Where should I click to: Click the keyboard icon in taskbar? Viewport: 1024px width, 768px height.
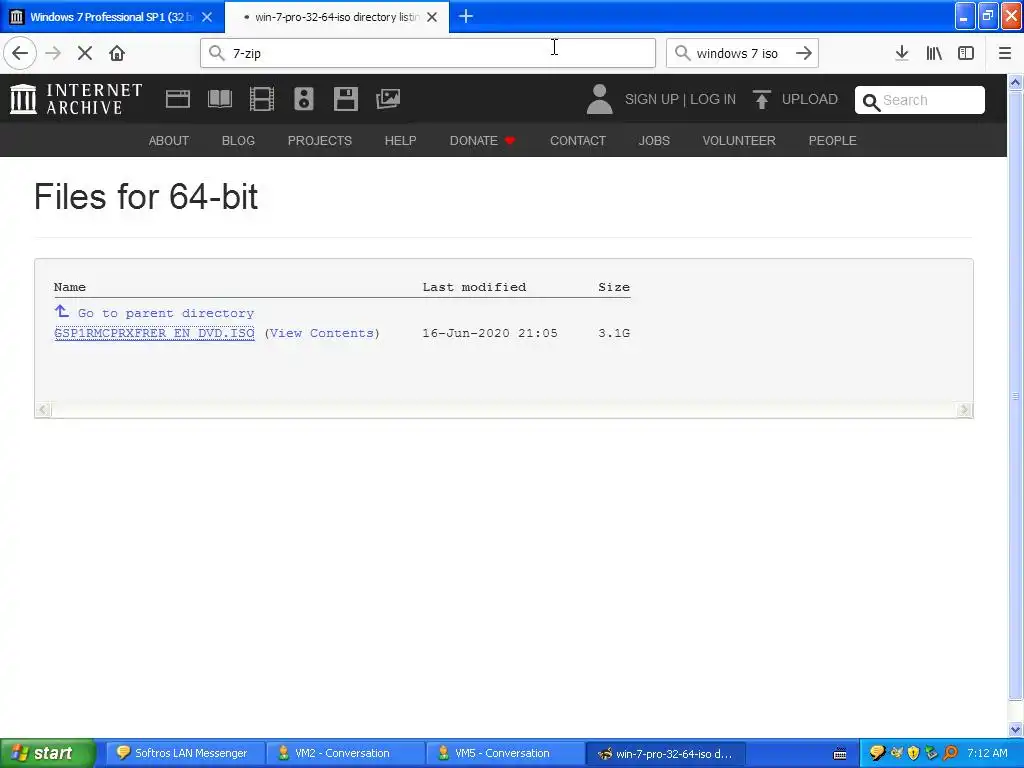coord(840,754)
